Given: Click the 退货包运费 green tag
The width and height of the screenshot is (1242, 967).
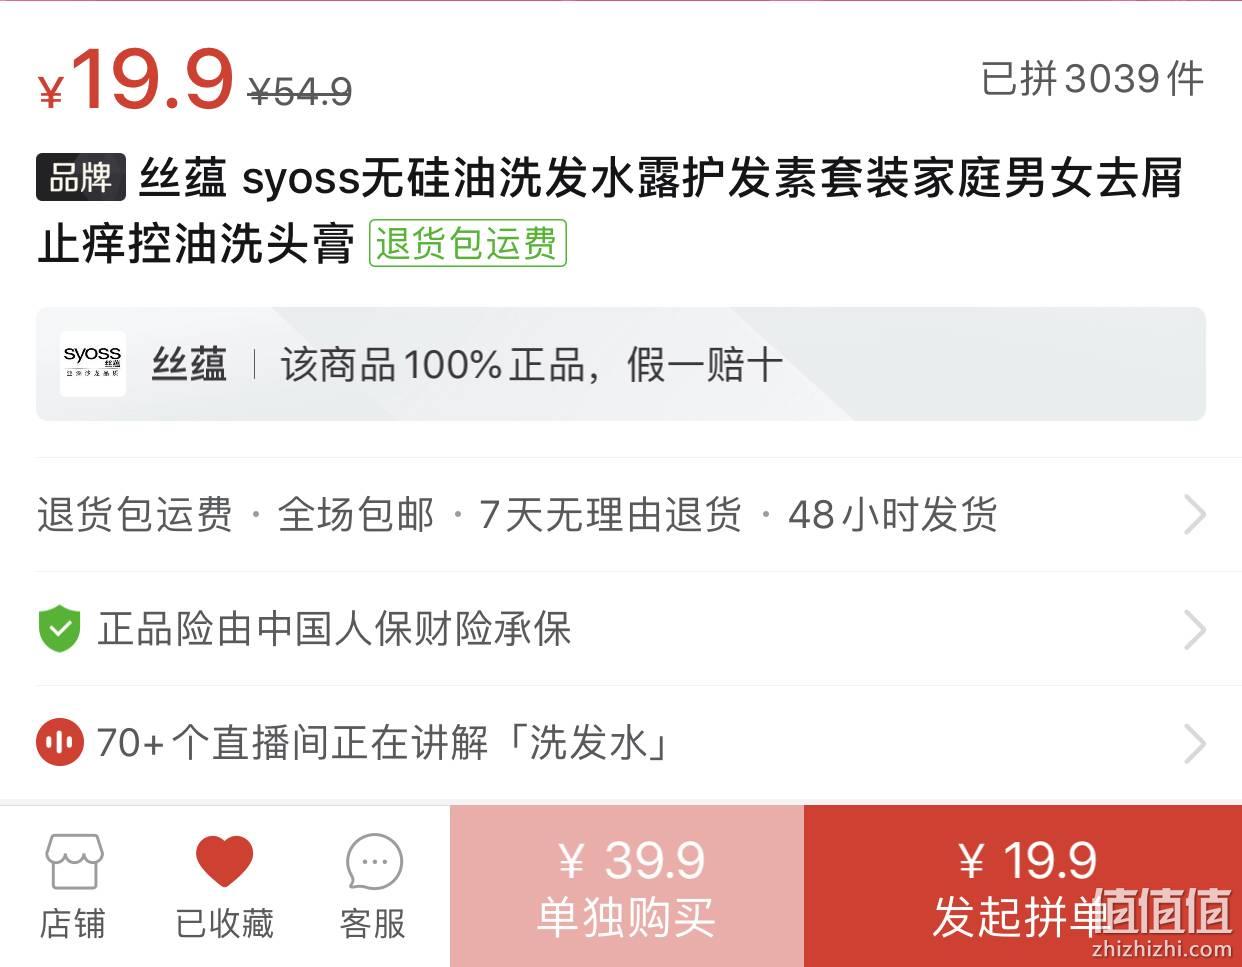Looking at the screenshot, I should 468,243.
